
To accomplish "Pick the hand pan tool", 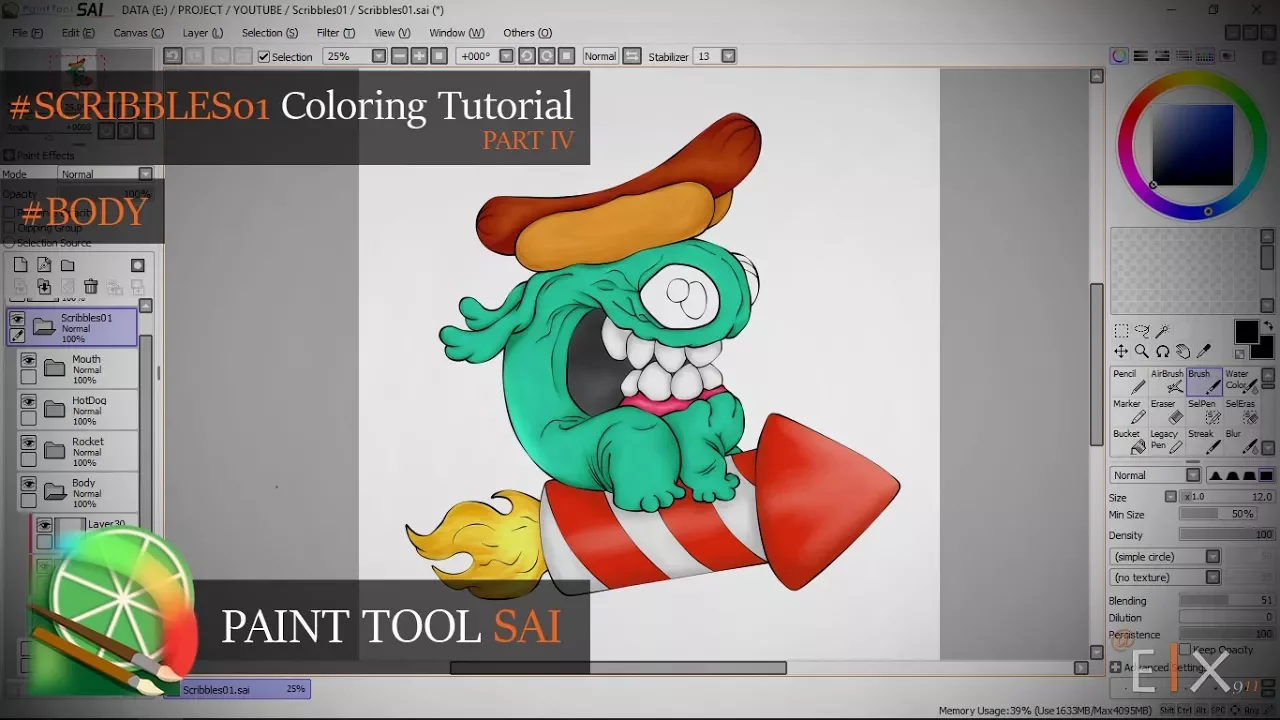I will (x=1183, y=351).
